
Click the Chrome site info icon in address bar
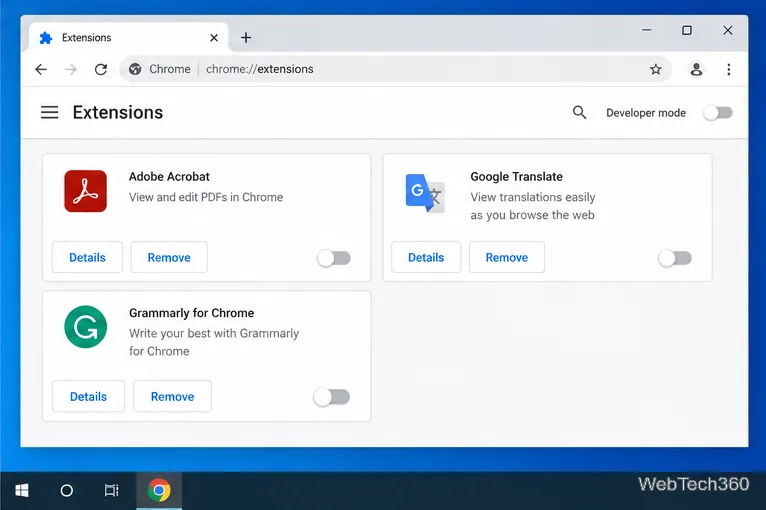[135, 69]
